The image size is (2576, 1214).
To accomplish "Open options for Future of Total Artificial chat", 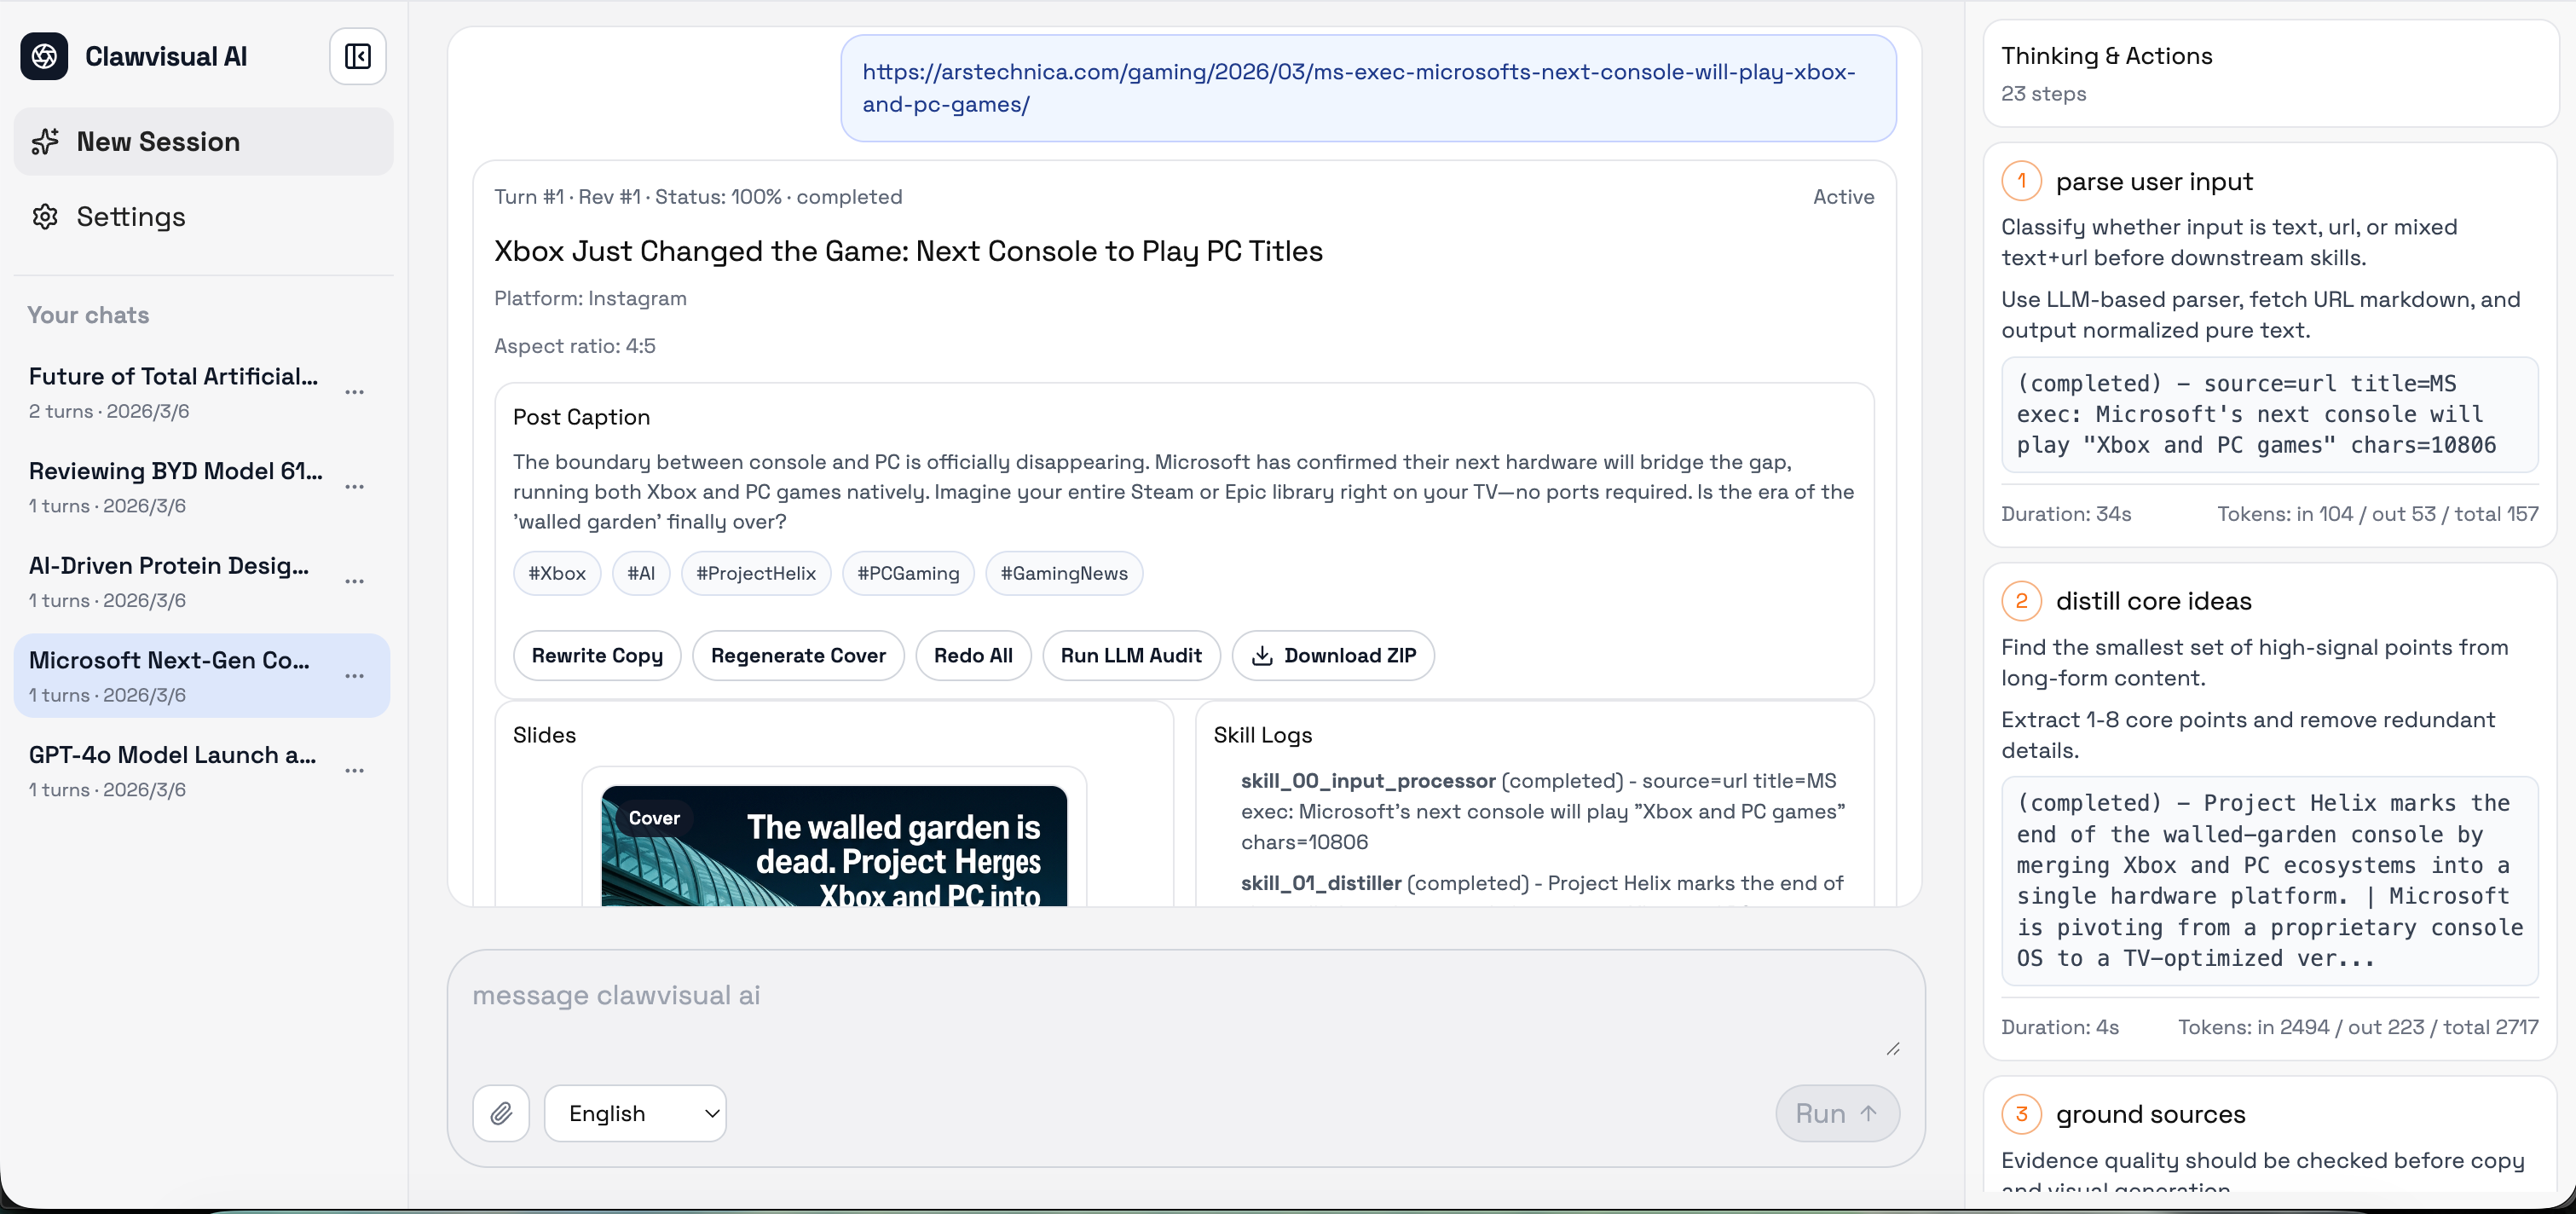I will pos(354,392).
